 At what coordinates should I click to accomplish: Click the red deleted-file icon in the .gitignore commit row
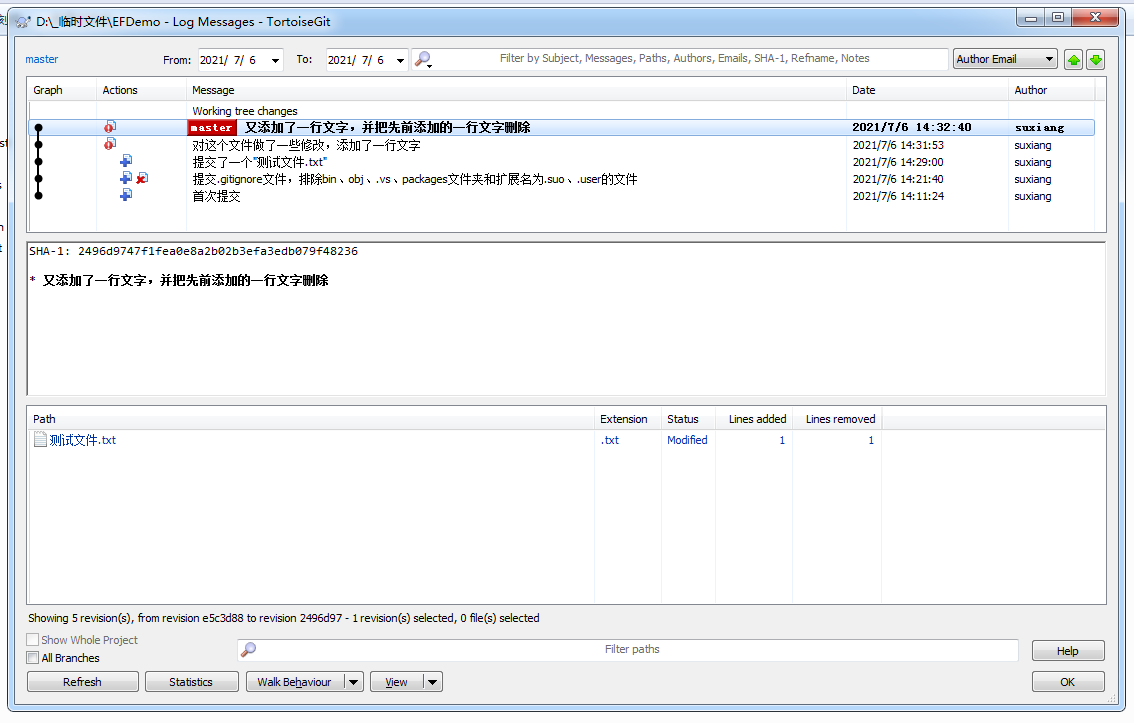(x=142, y=179)
